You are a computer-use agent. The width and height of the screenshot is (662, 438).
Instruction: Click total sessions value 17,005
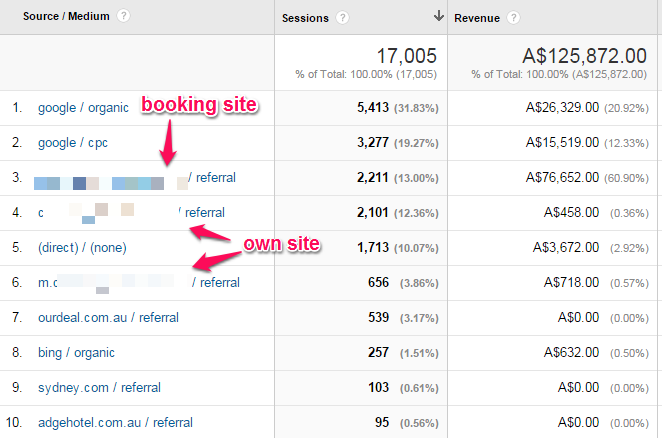click(406, 57)
